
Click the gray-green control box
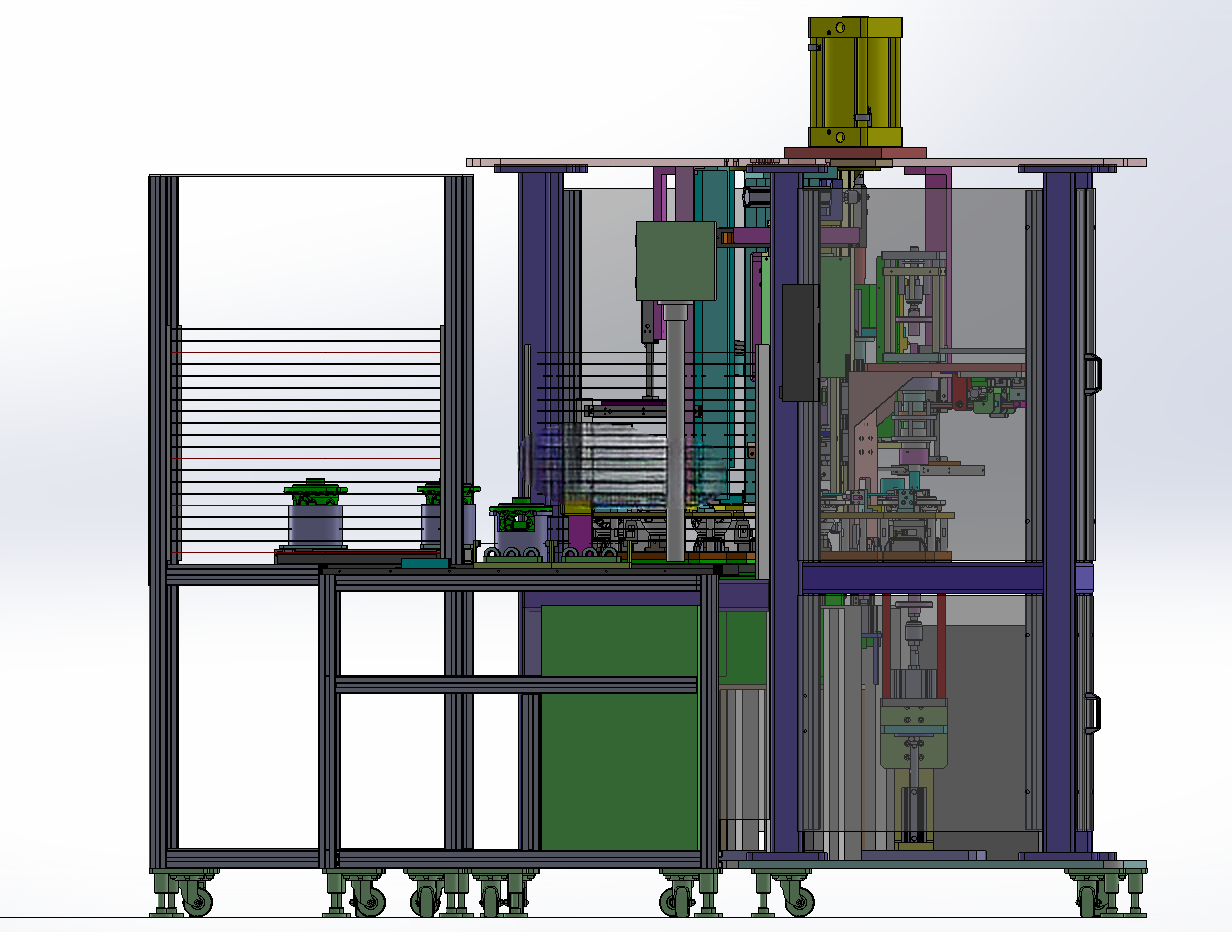676,261
